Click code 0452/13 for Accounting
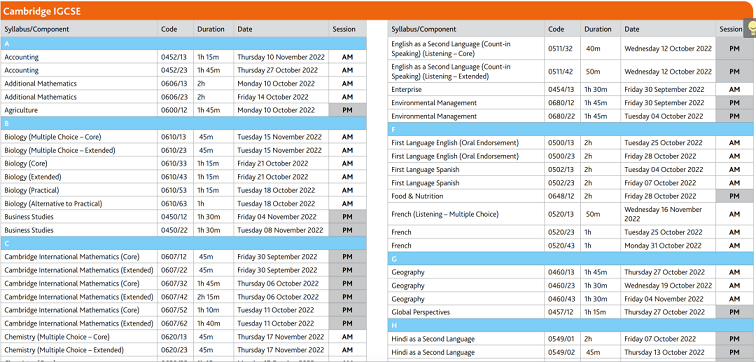Viewport: 756px width, 362px height. [x=172, y=57]
